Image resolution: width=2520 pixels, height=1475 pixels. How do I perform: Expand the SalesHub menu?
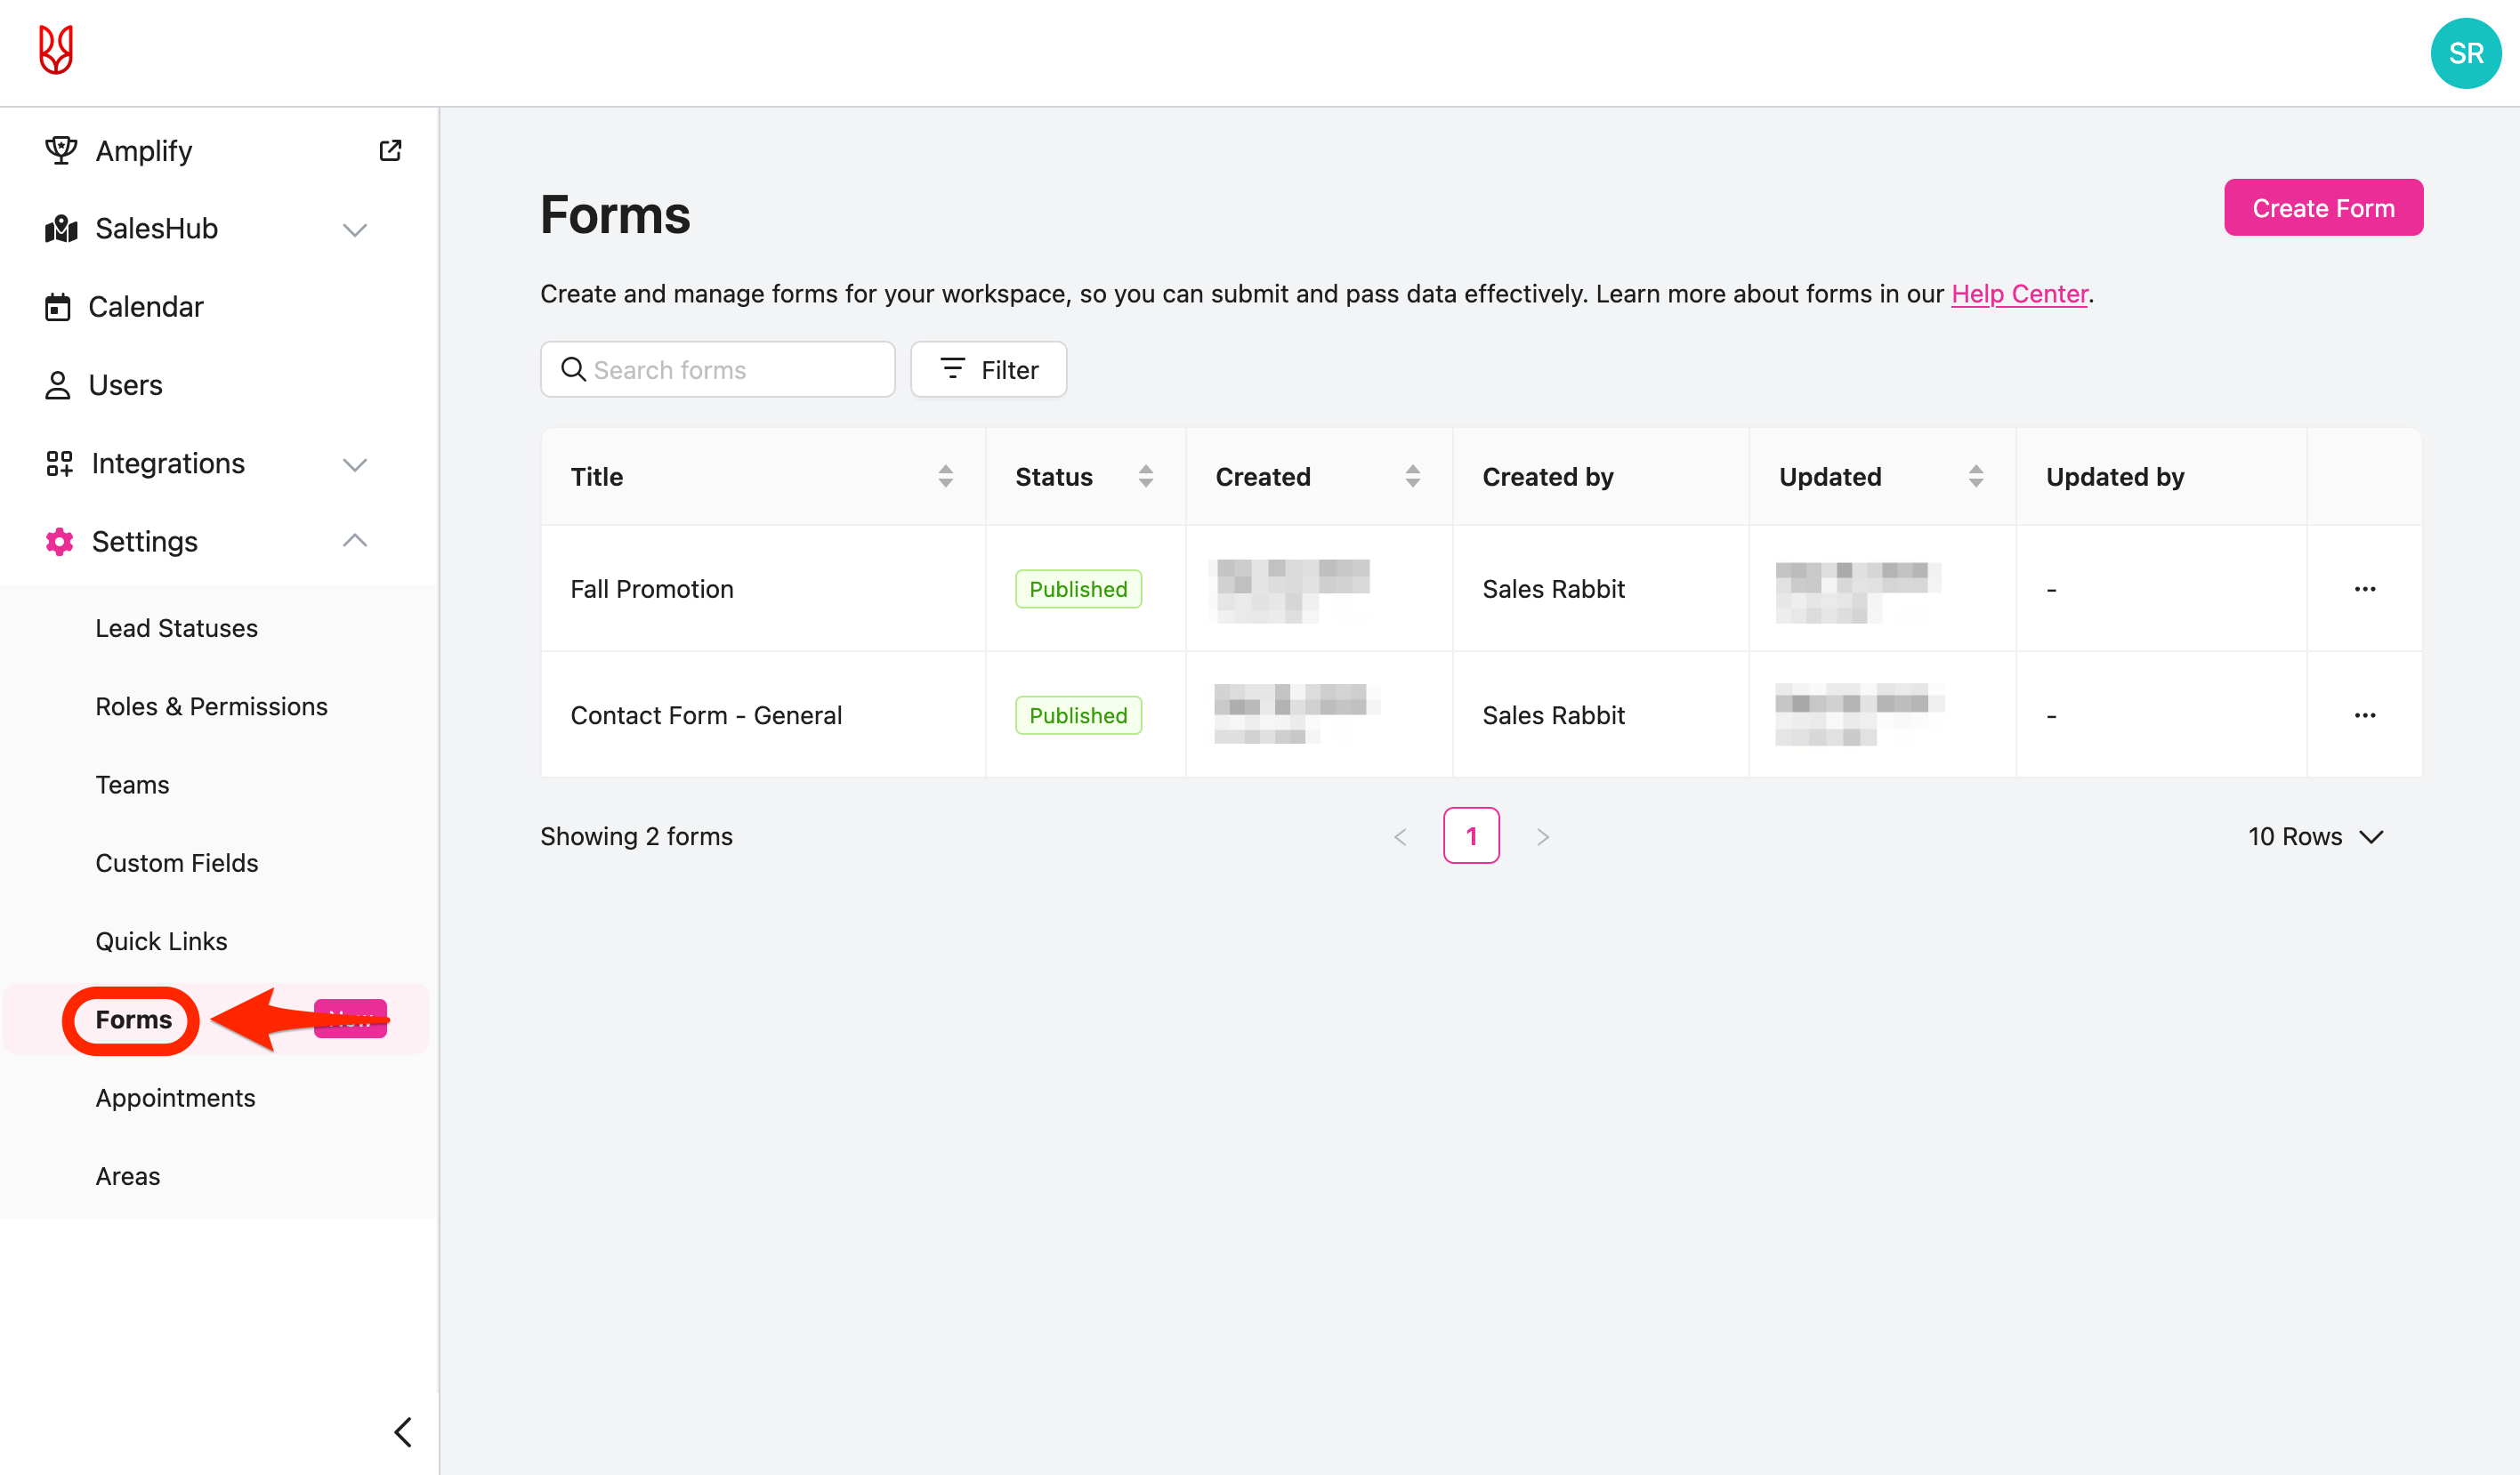(355, 229)
